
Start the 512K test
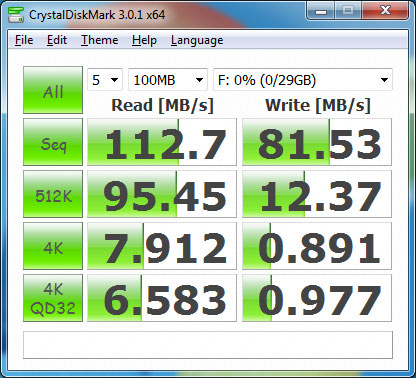pos(53,194)
